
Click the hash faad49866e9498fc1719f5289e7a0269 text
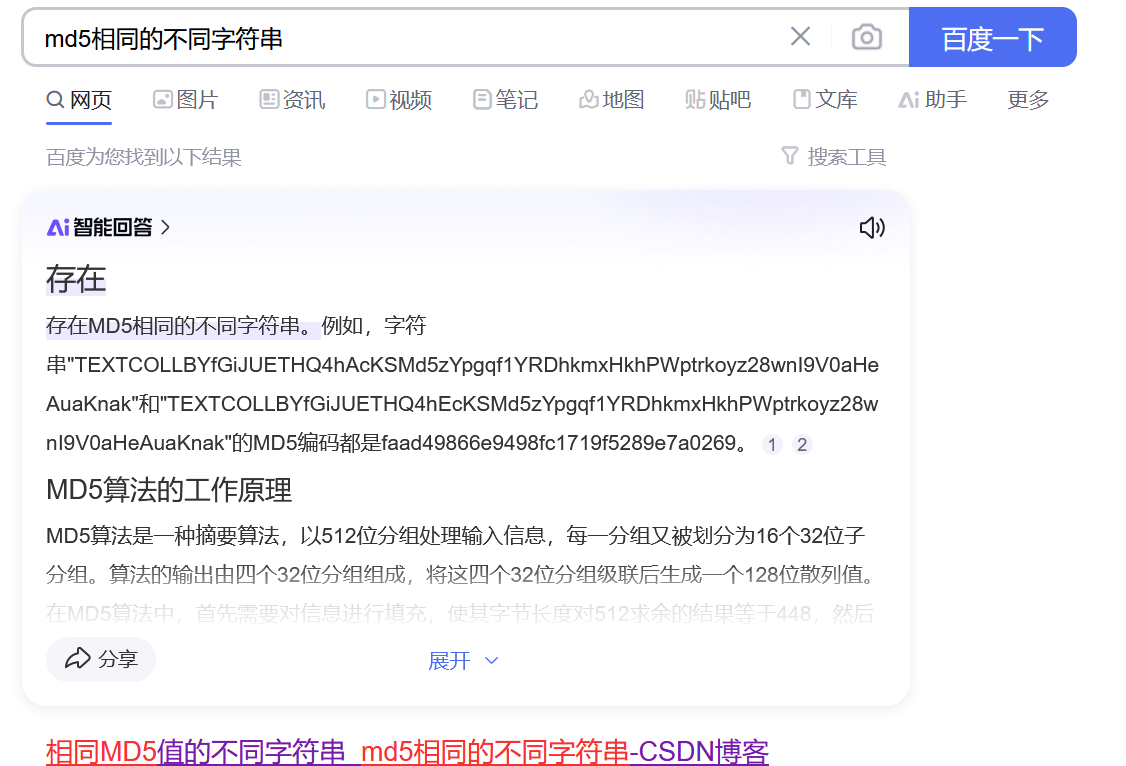tap(559, 443)
